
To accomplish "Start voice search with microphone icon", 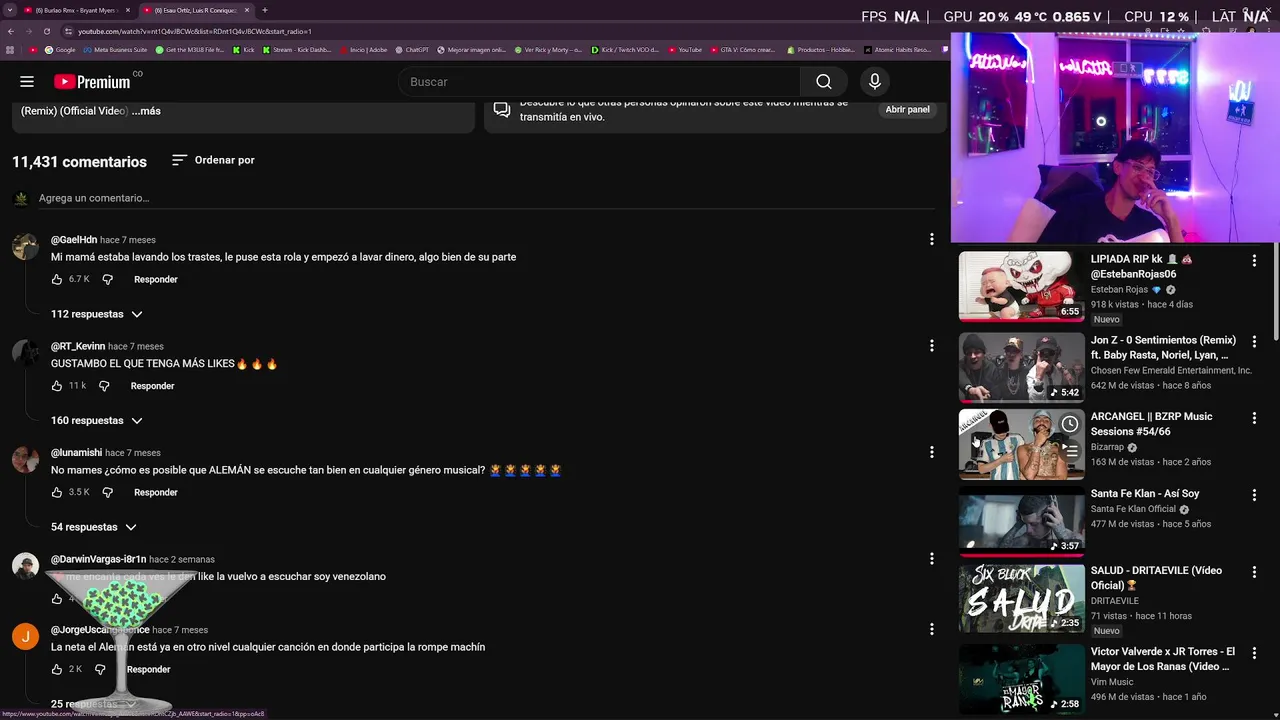I will tap(875, 82).
